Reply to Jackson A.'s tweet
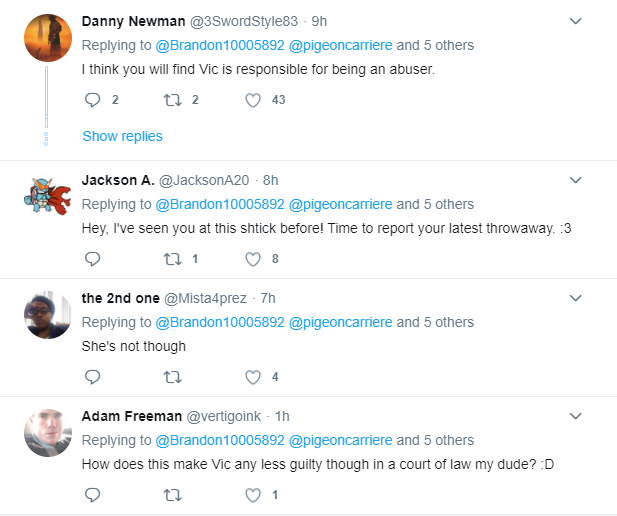The height and width of the screenshot is (516, 617). point(93,259)
